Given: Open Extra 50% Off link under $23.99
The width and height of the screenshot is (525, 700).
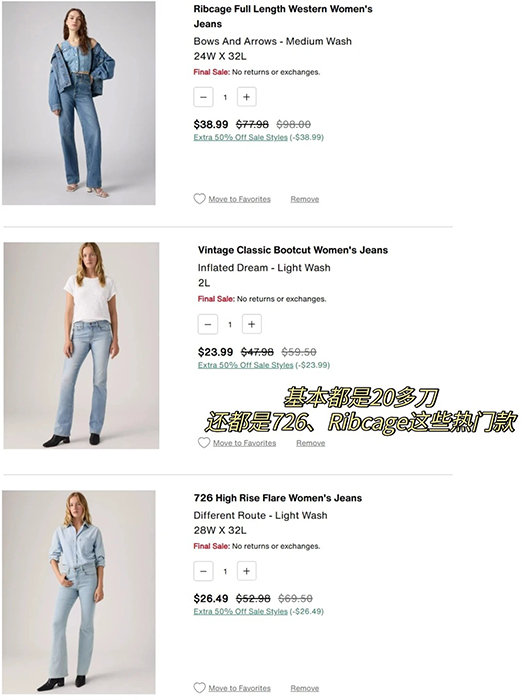Looking at the screenshot, I should click(x=246, y=365).
